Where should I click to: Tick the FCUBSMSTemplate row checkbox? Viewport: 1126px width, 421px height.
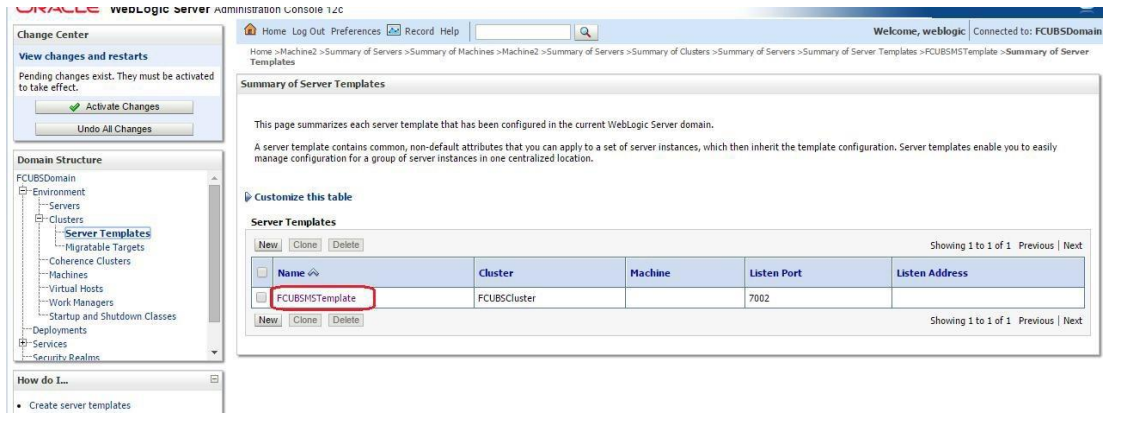(262, 297)
